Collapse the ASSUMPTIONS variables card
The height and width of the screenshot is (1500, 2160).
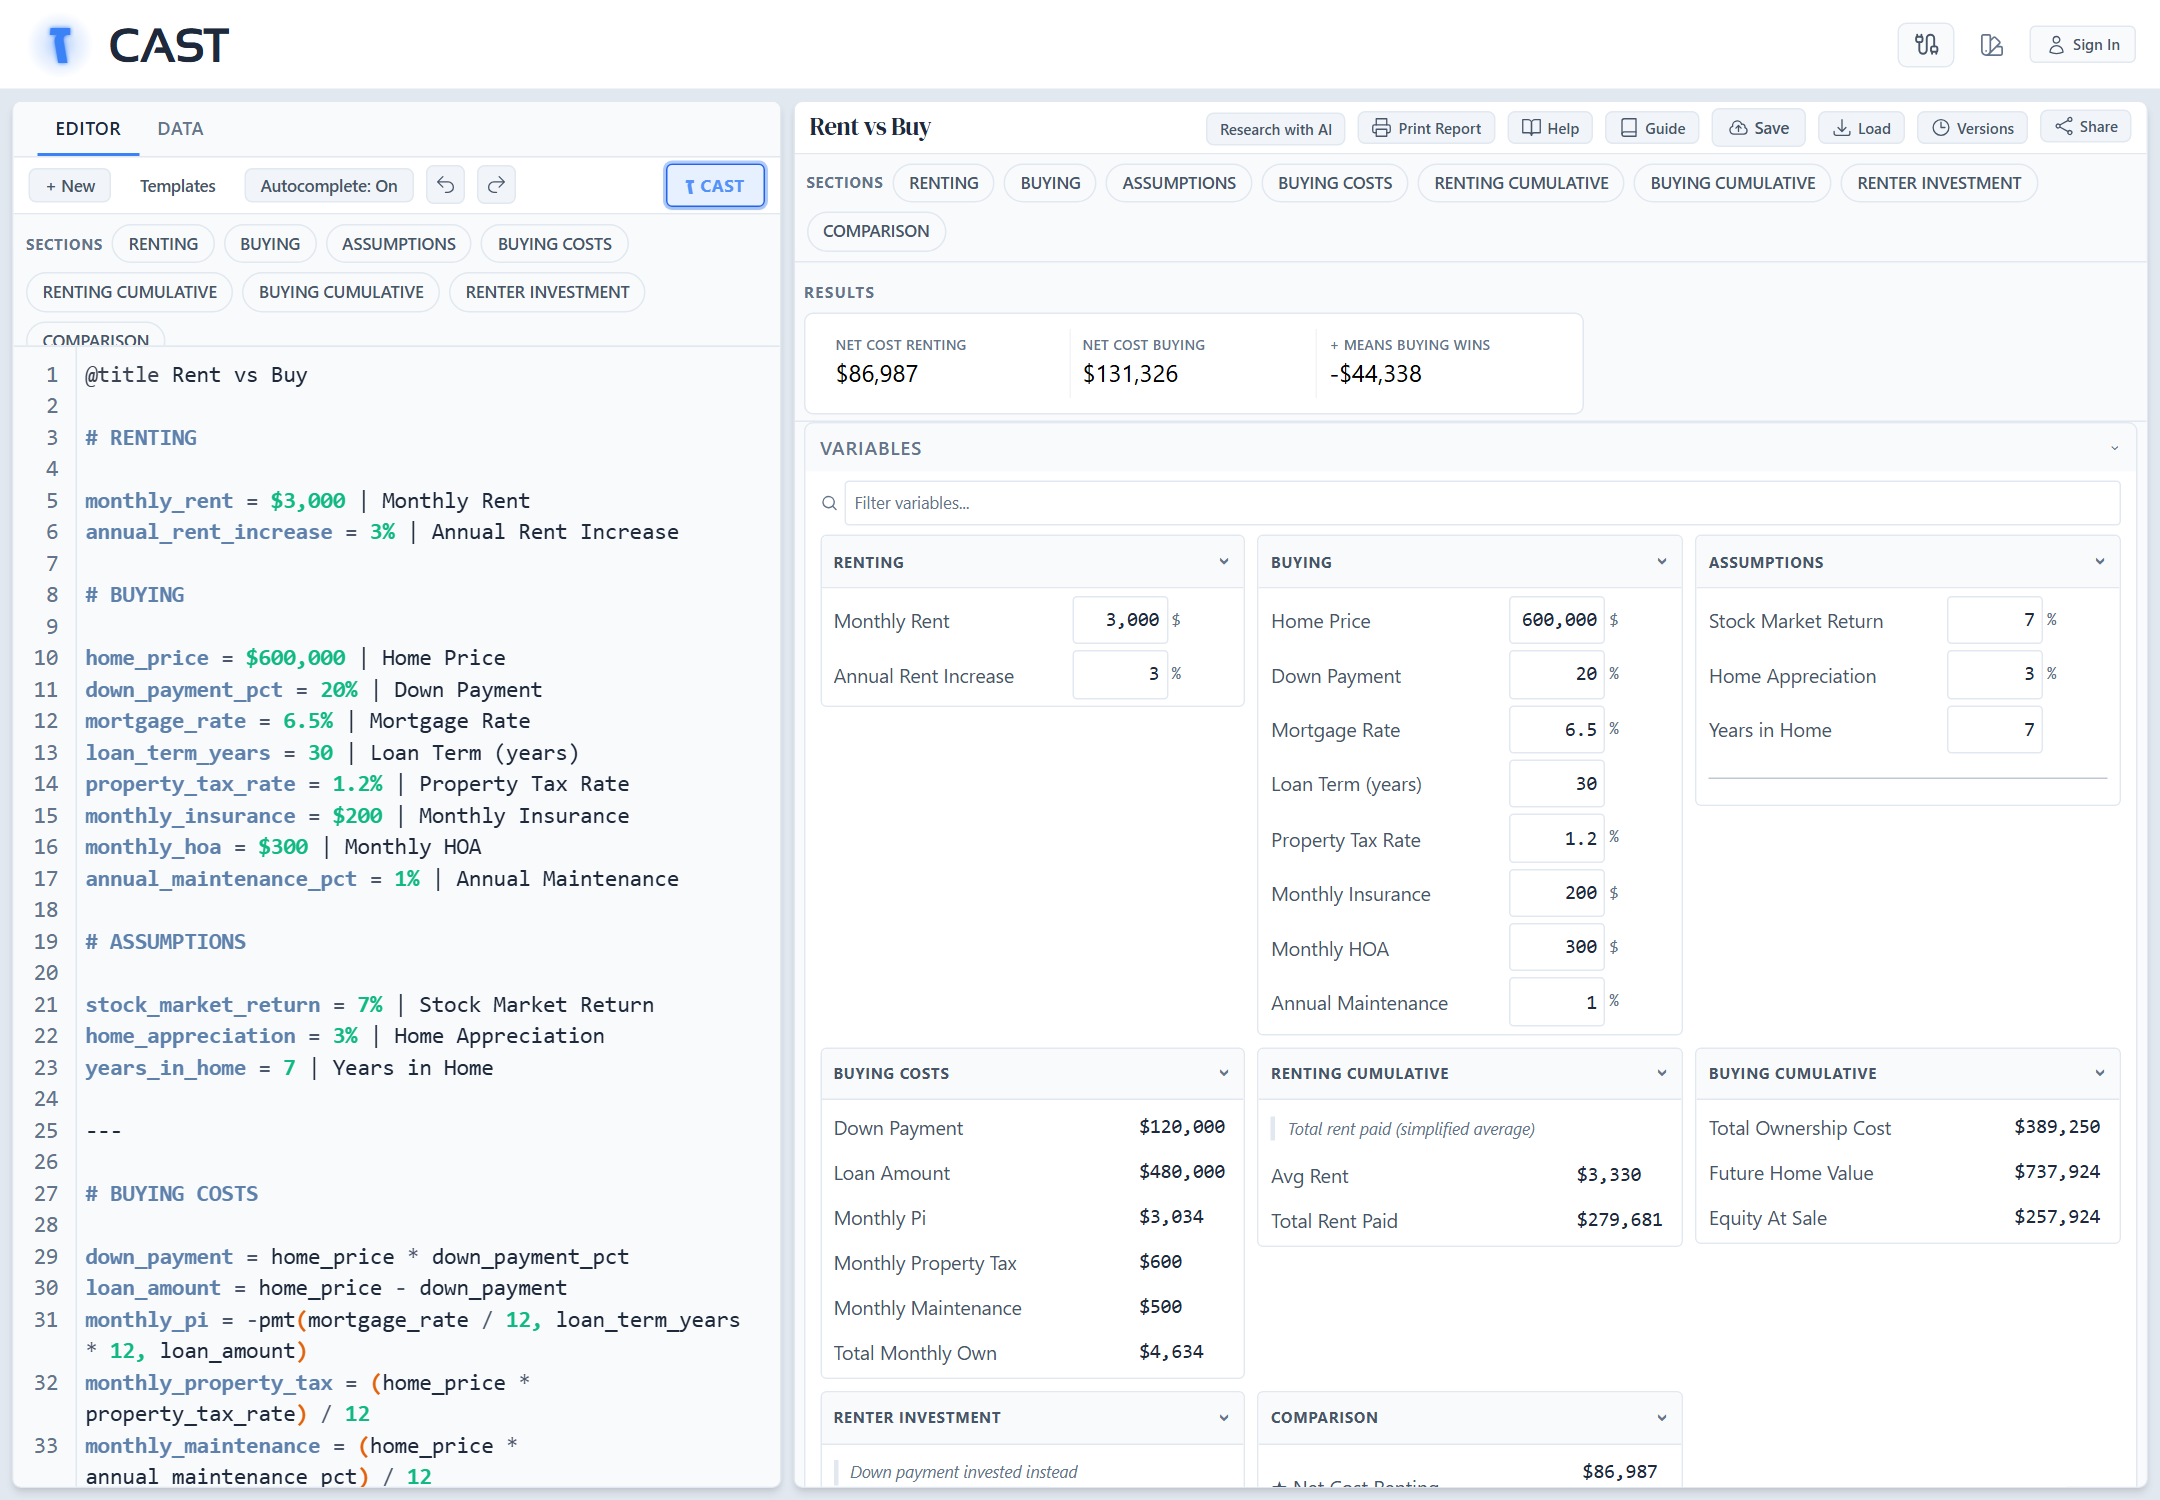[2100, 562]
